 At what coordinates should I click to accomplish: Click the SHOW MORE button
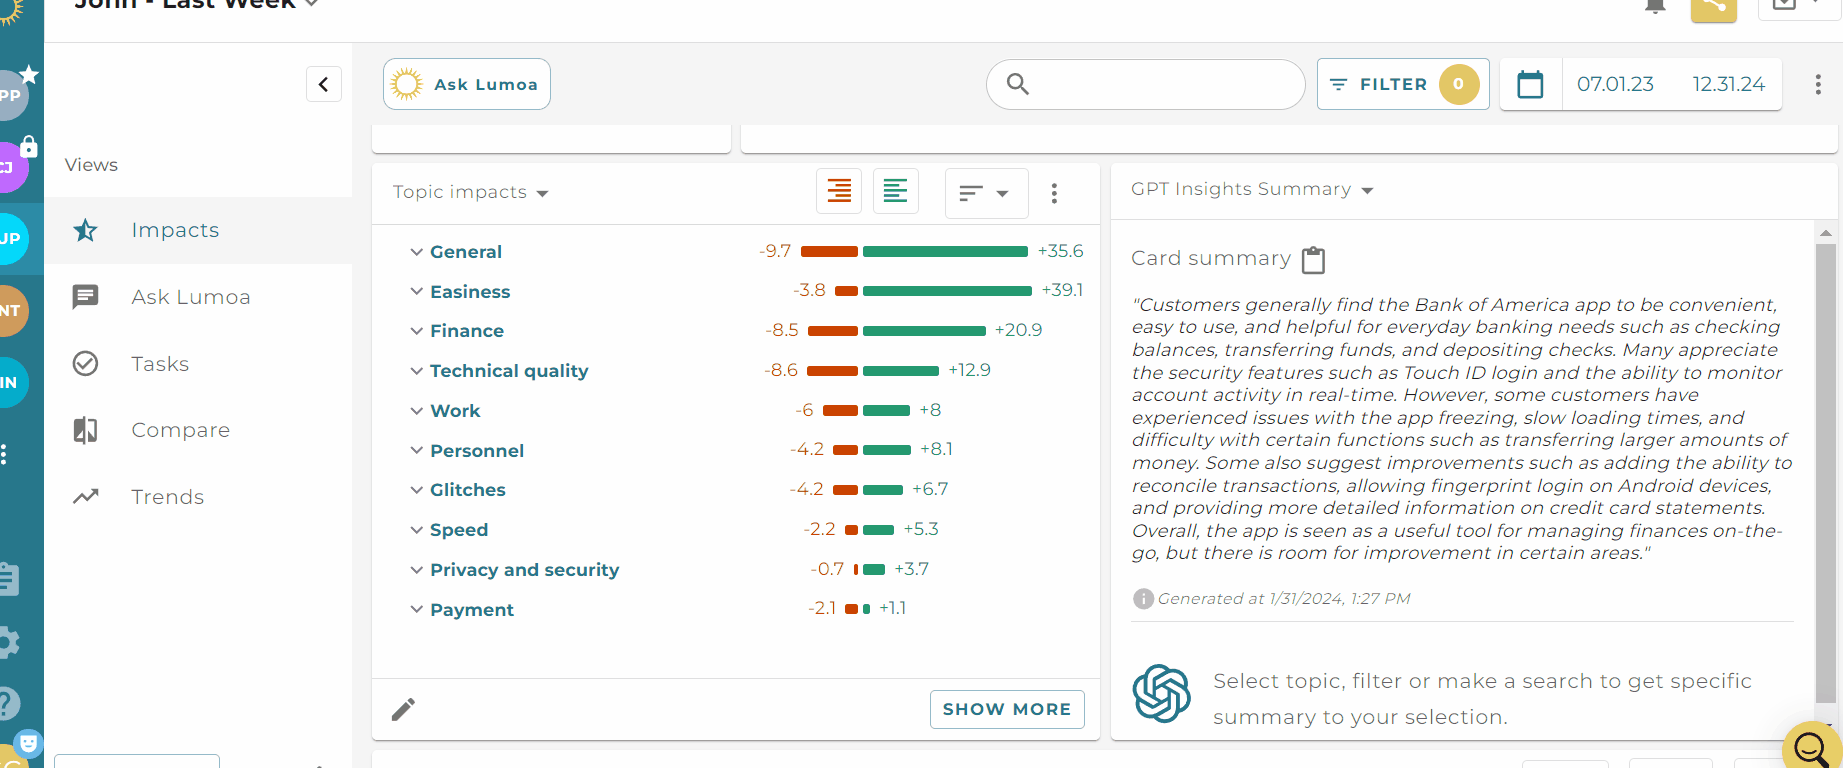pos(1007,709)
